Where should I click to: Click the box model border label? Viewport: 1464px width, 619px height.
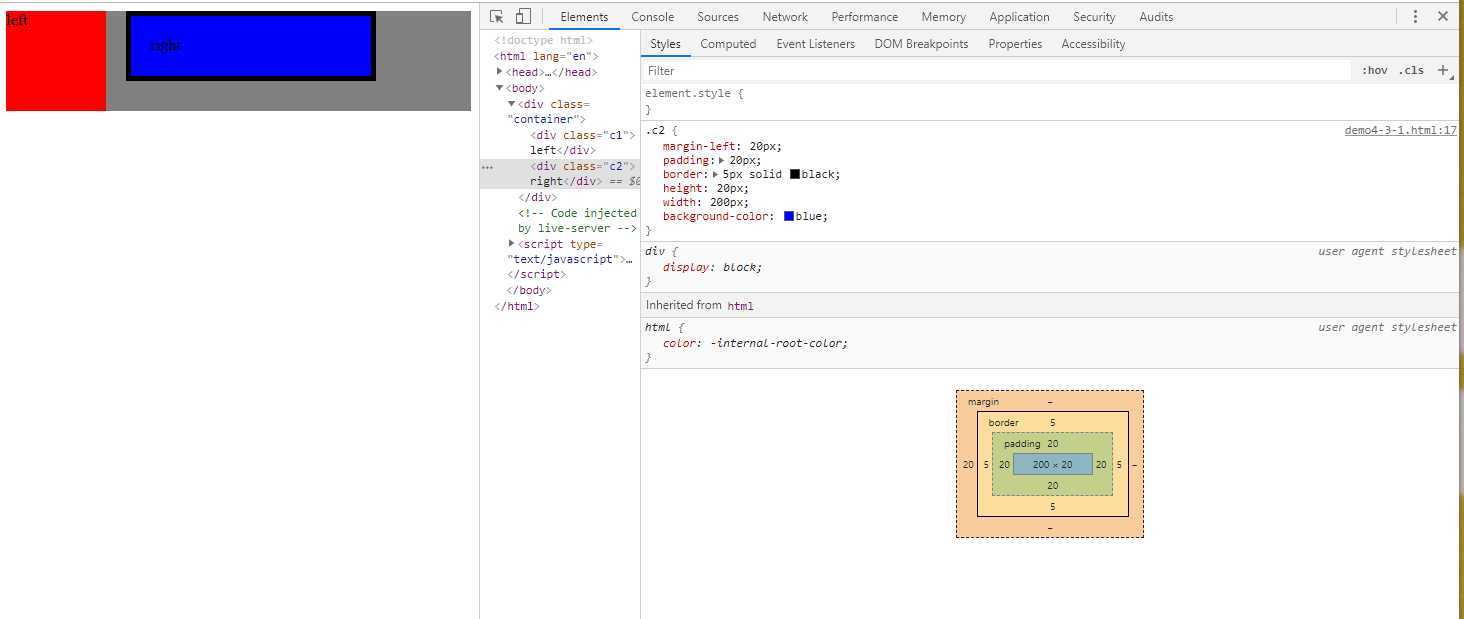[x=1003, y=423]
